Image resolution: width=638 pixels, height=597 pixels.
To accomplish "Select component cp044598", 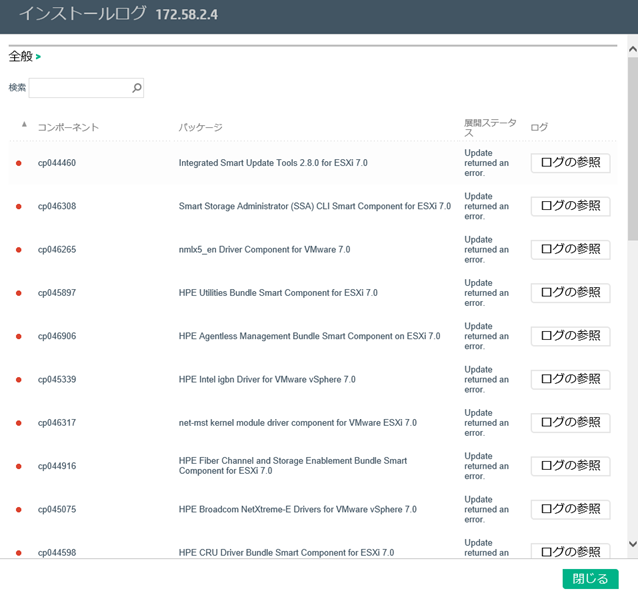I will 57,553.
